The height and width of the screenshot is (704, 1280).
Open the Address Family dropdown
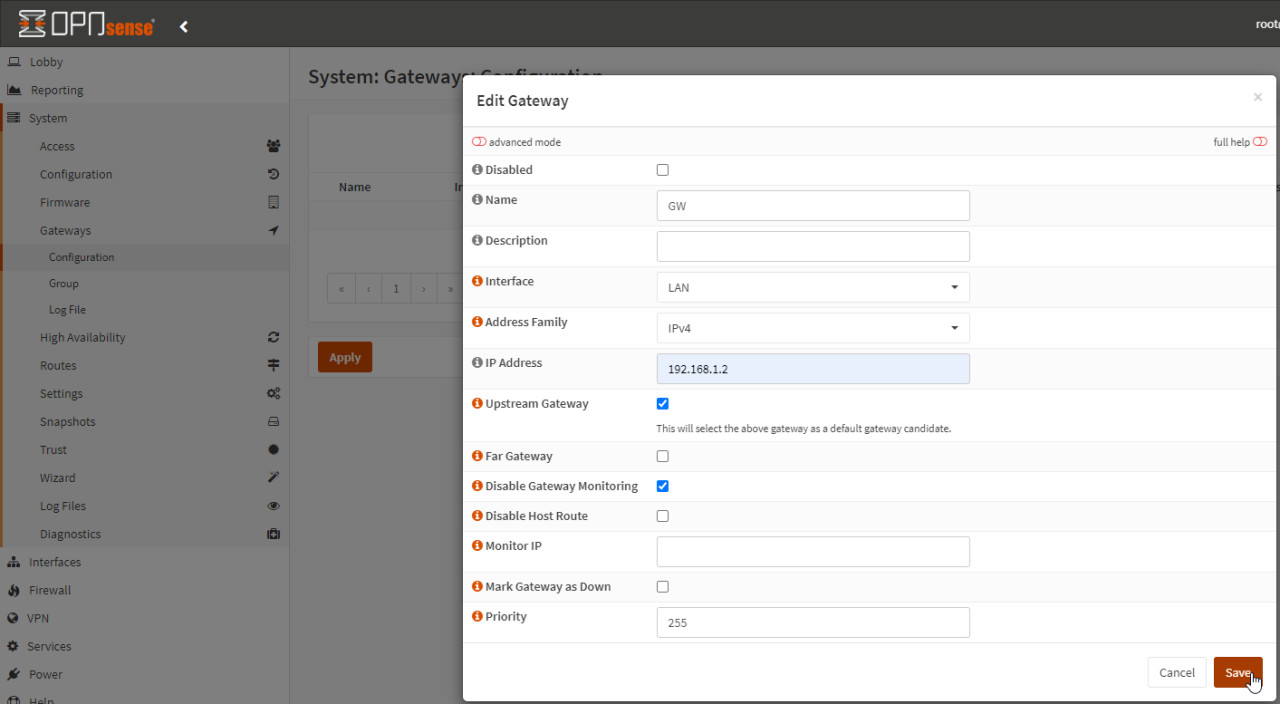pyautogui.click(x=812, y=328)
